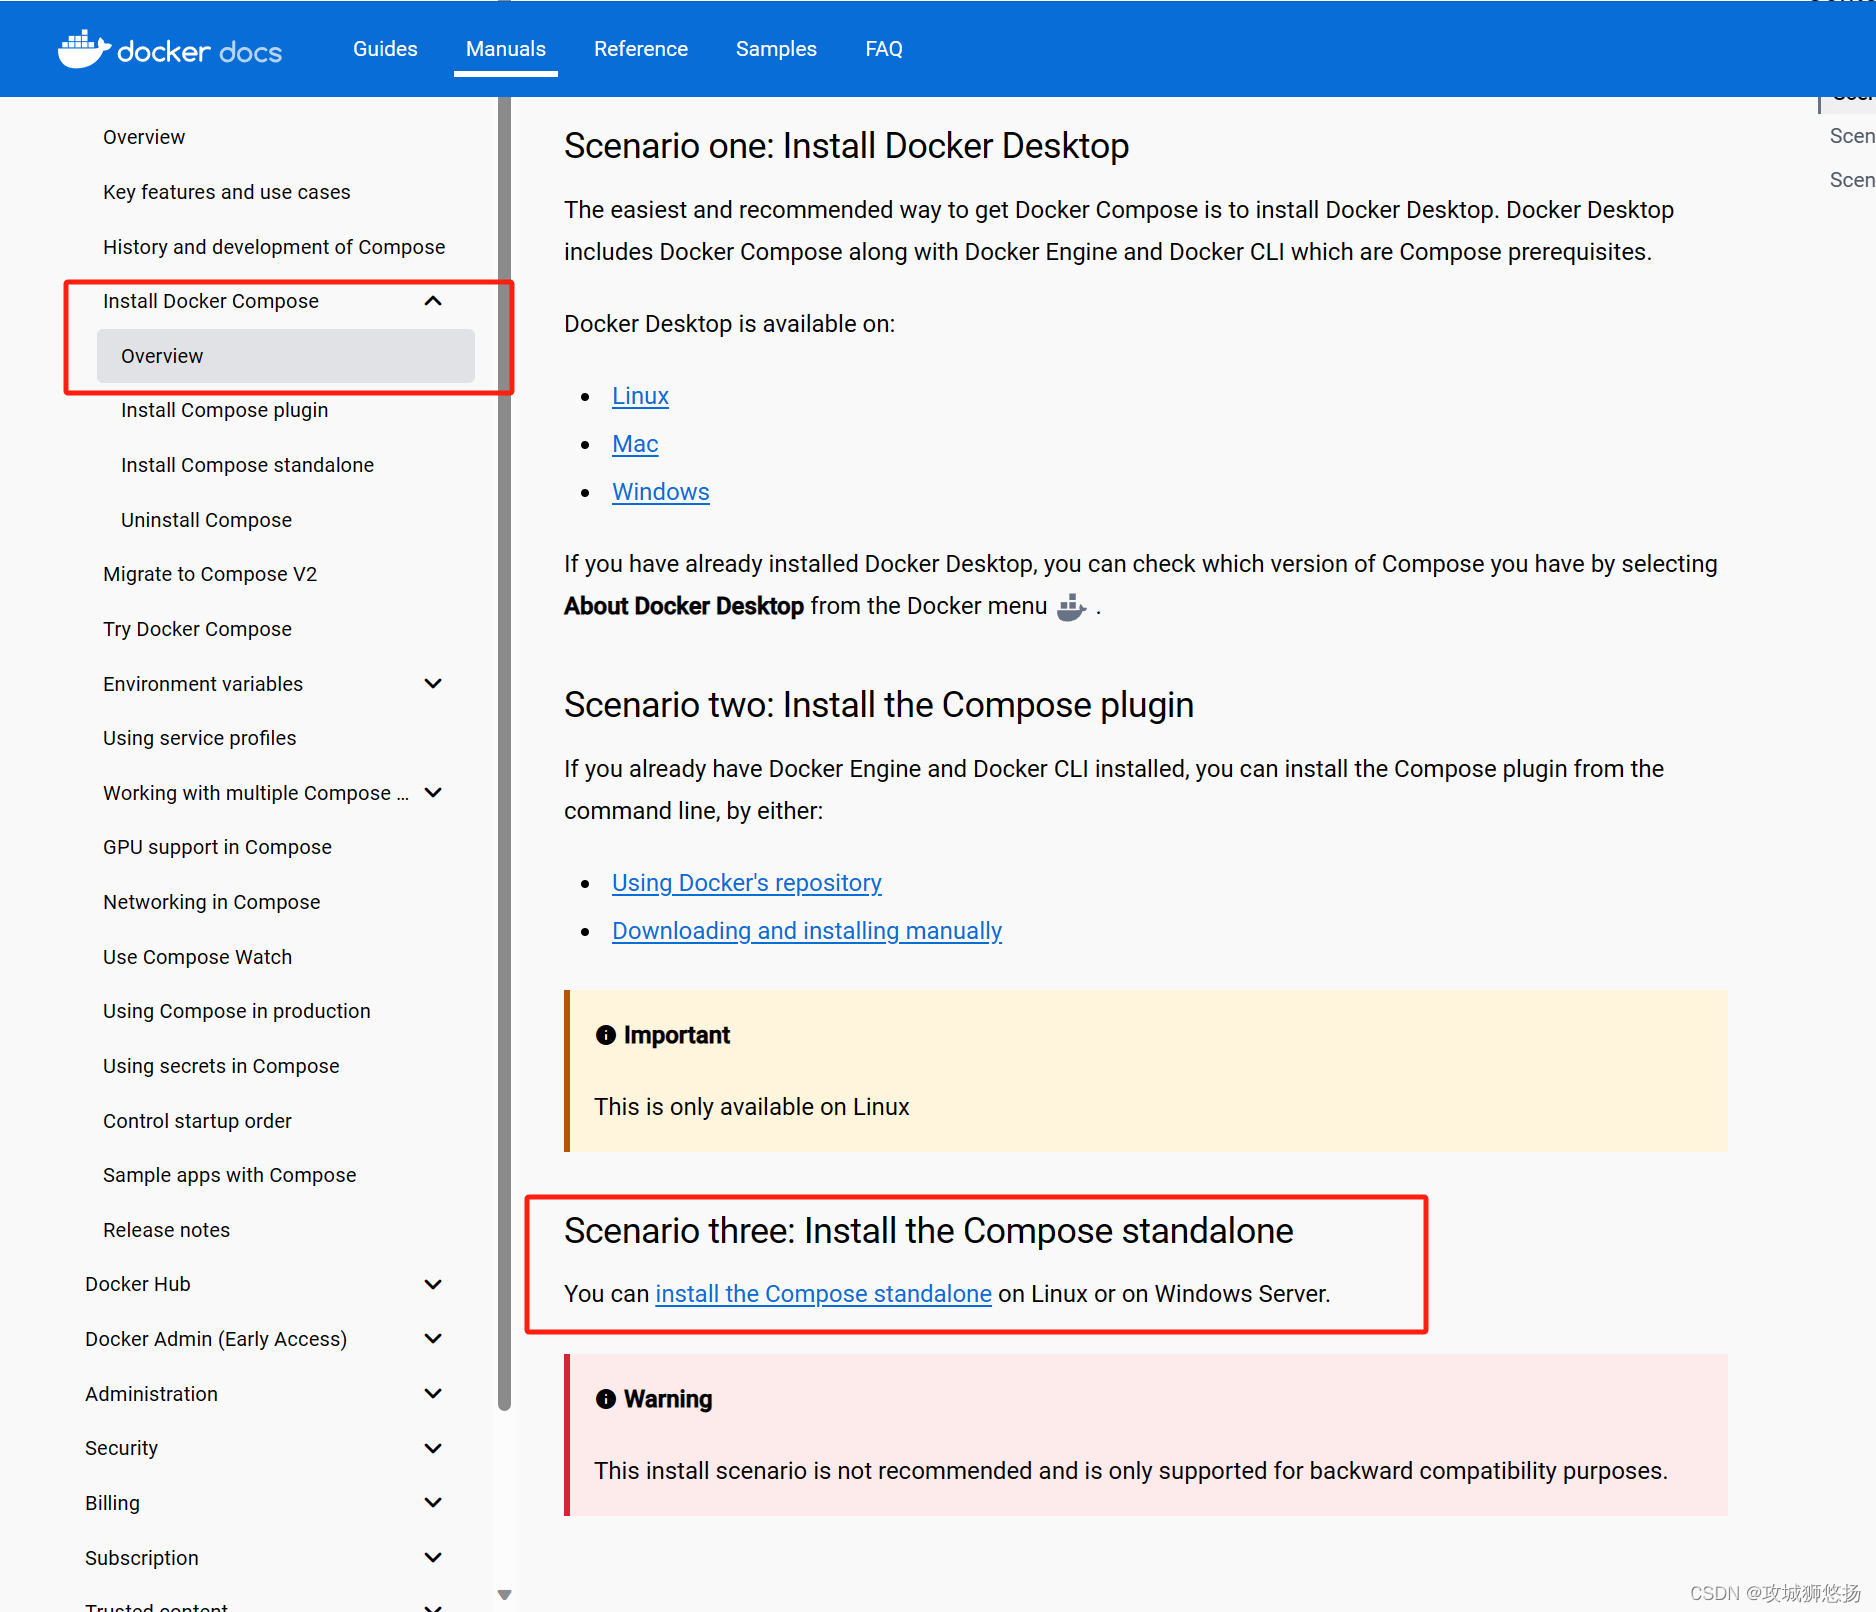1876x1612 pixels.
Task: Open the Mac installation link
Action: pyautogui.click(x=634, y=443)
